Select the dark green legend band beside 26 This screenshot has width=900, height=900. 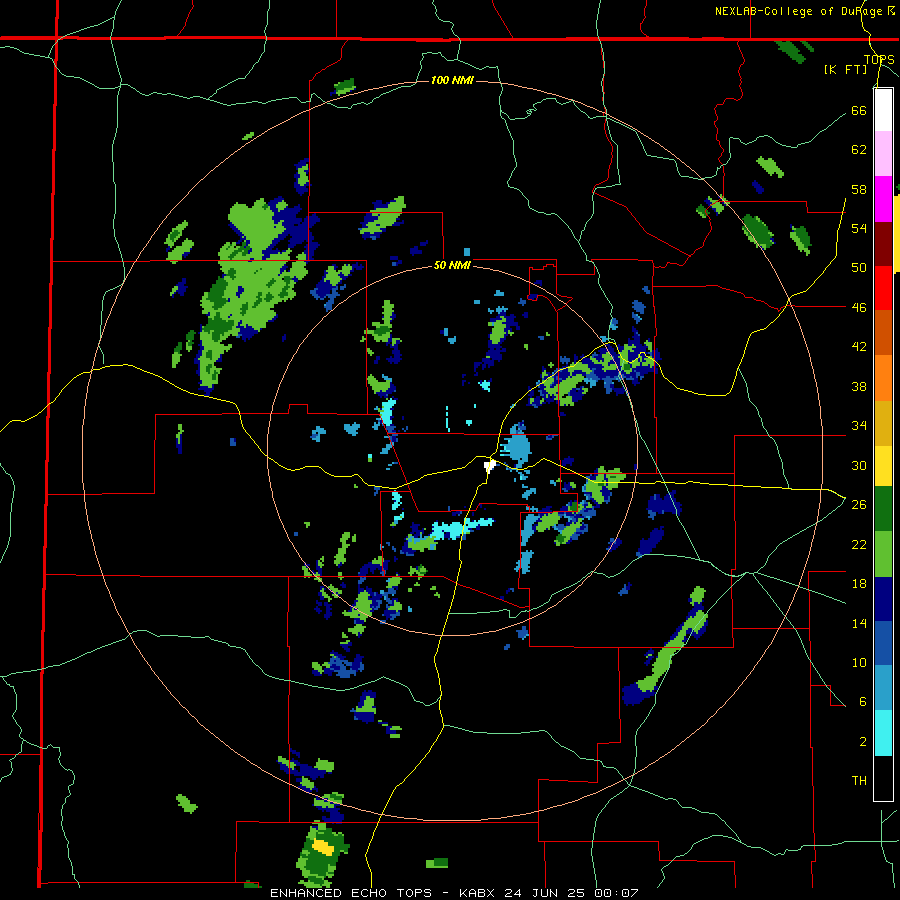tap(883, 509)
